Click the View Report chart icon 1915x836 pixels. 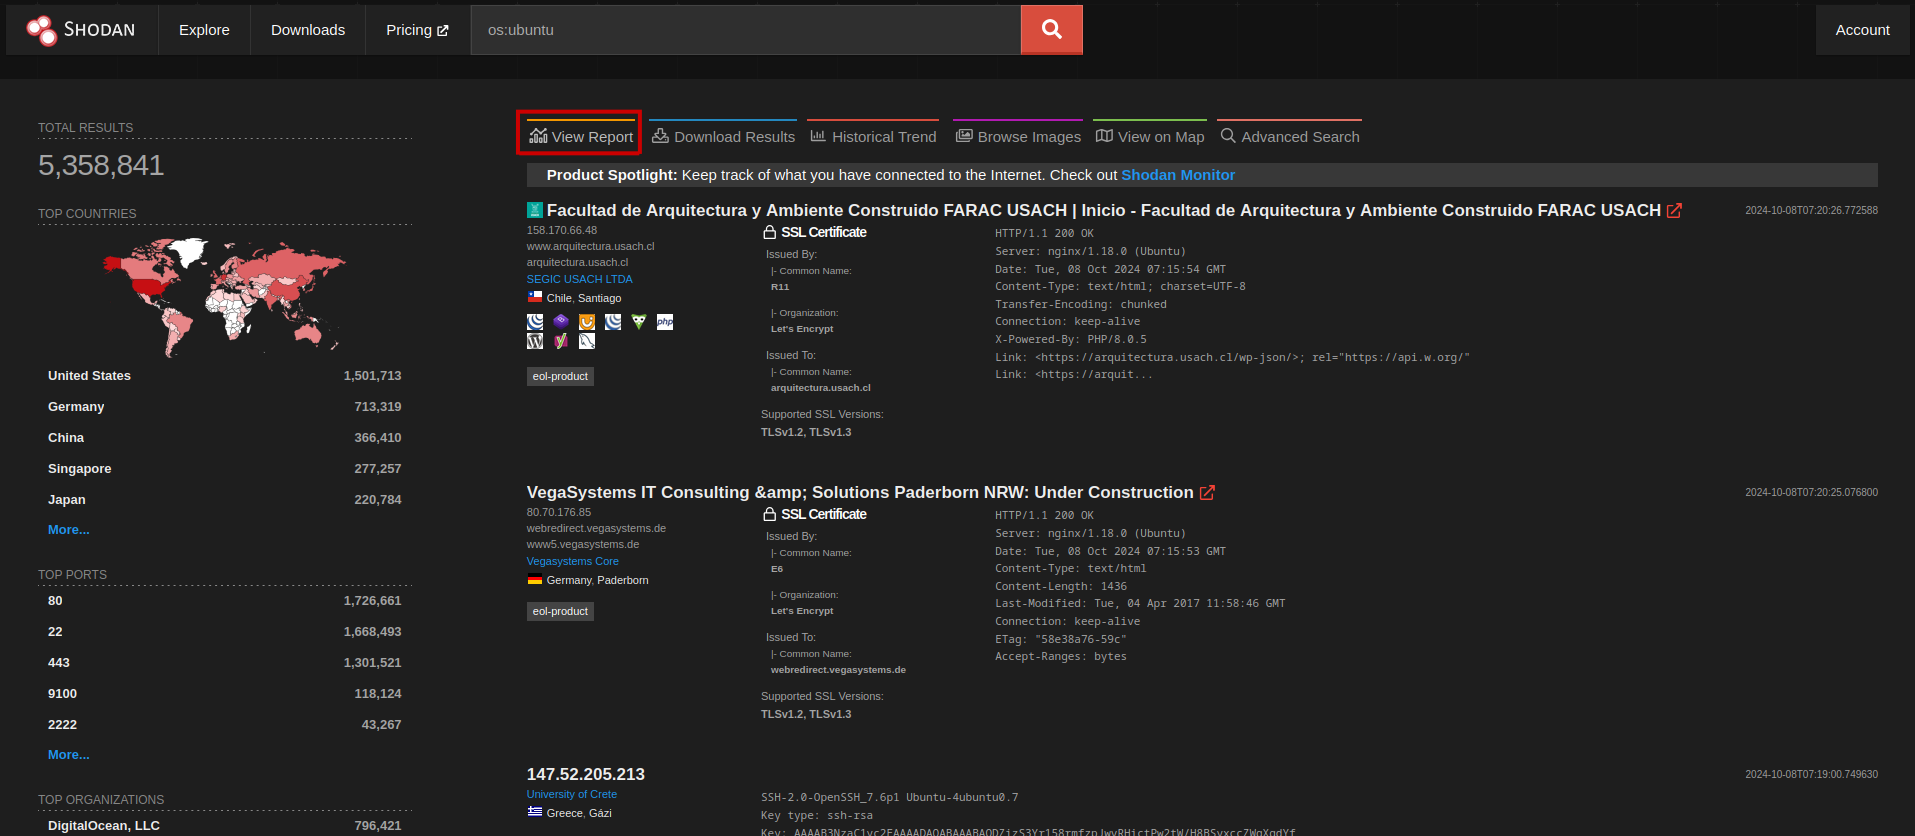coord(538,136)
